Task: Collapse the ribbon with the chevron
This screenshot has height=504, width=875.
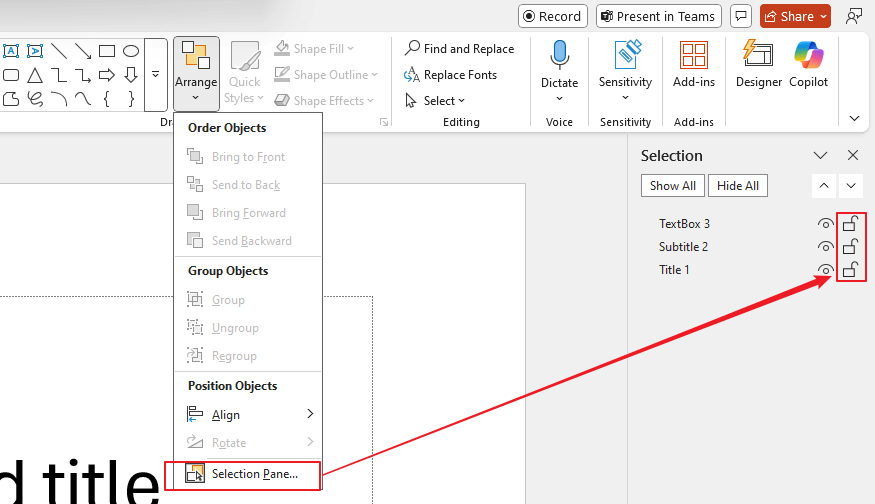Action: pos(854,118)
